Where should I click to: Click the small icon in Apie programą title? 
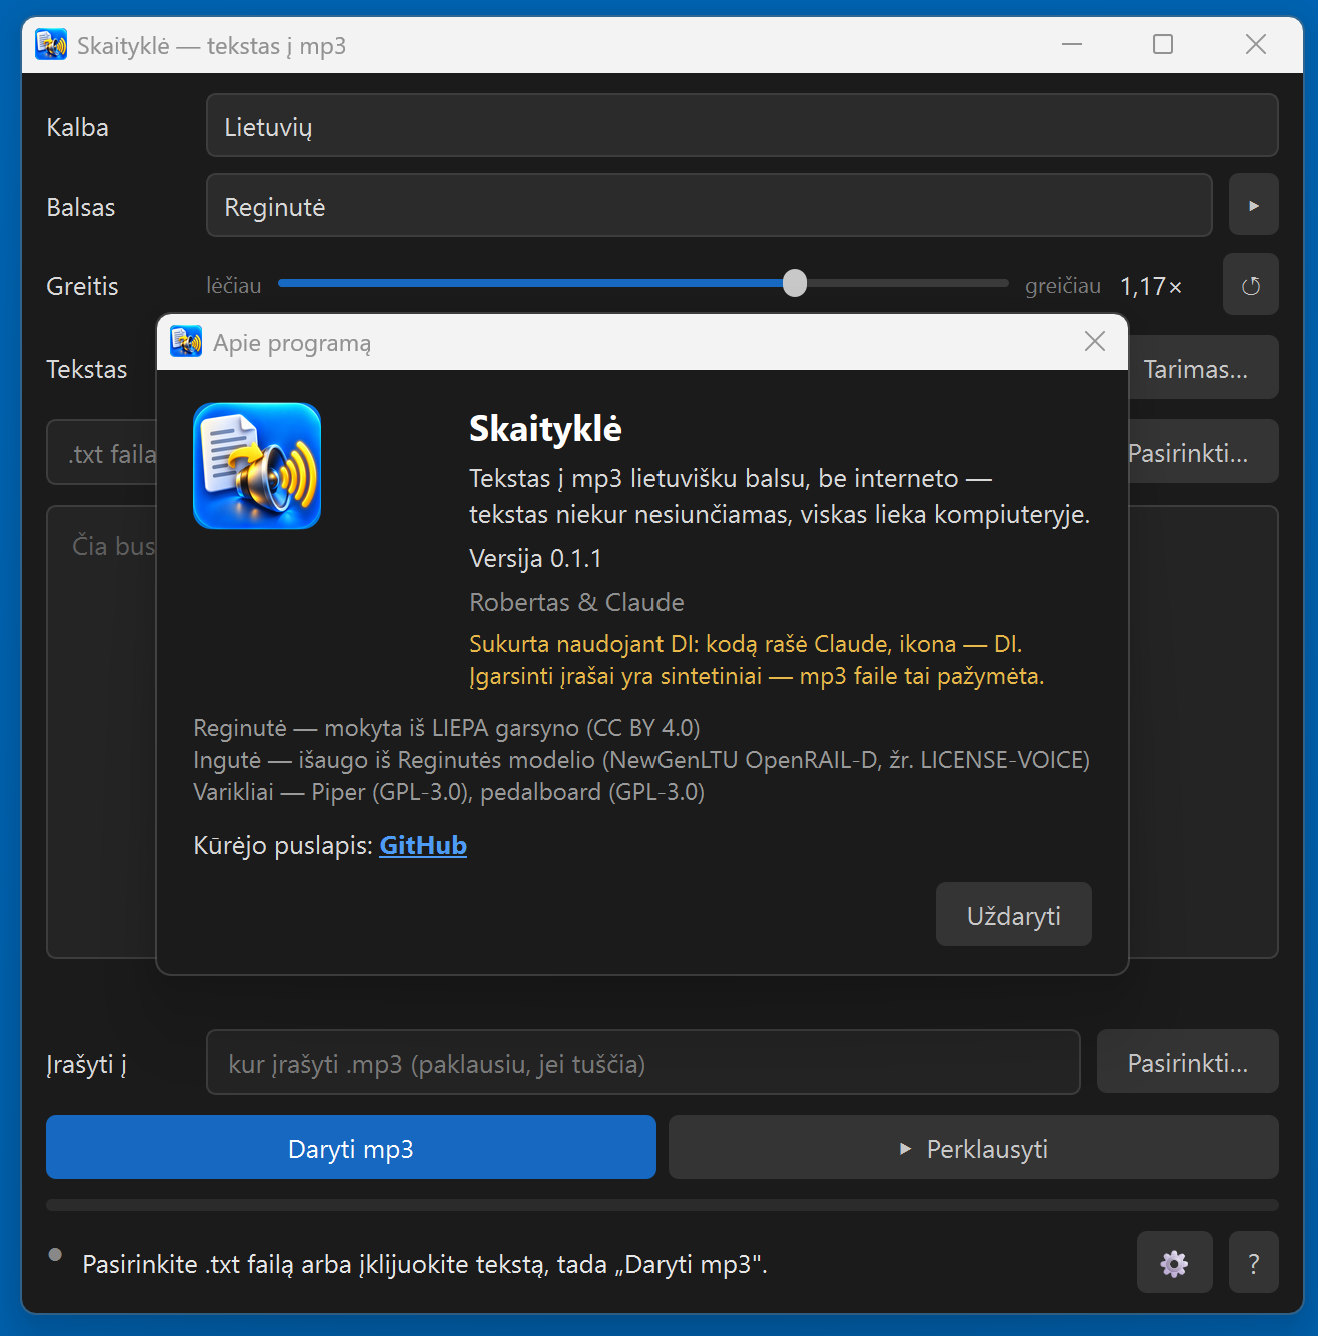click(186, 342)
